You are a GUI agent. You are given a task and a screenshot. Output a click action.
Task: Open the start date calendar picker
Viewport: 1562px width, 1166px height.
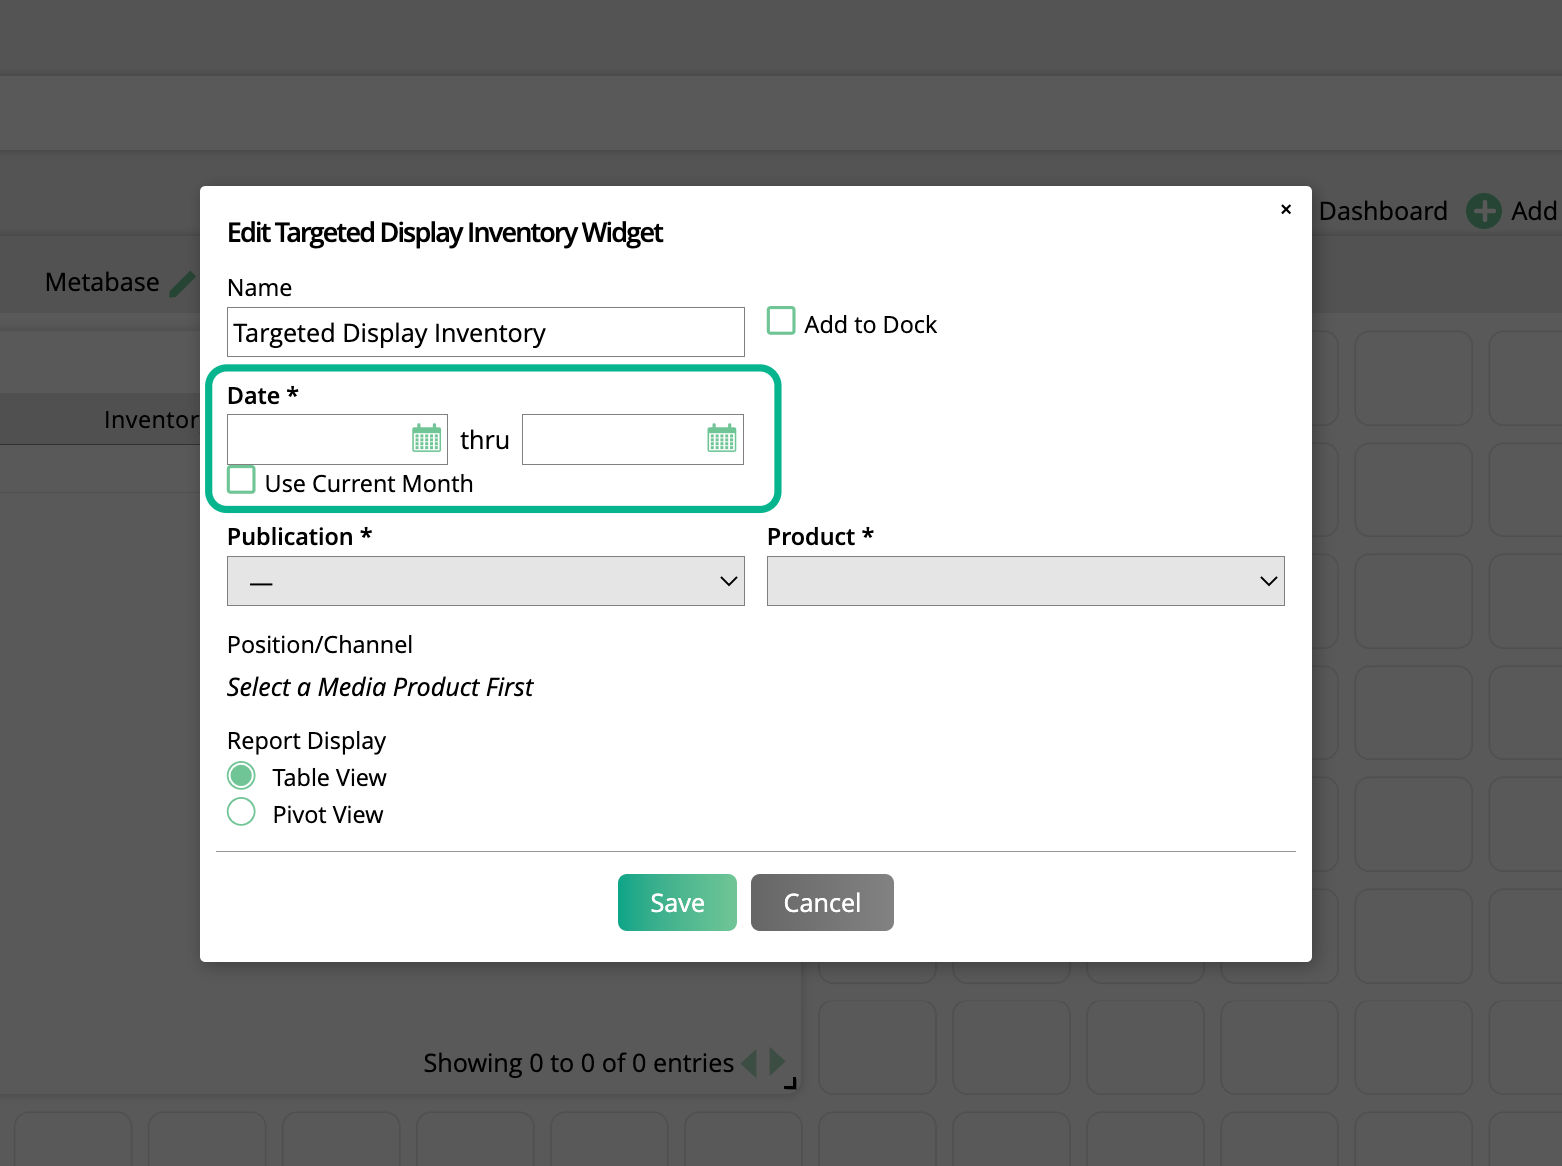pyautogui.click(x=426, y=438)
